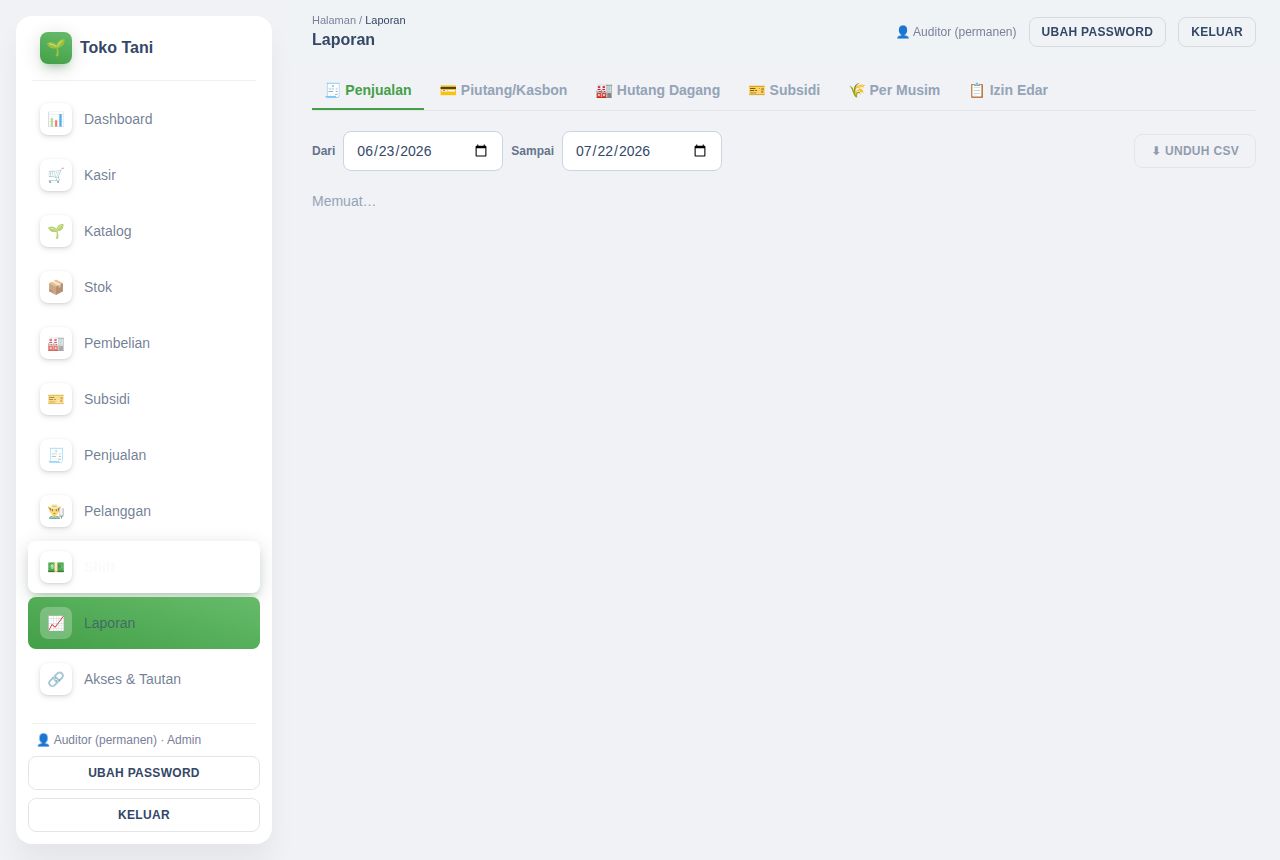Switch to the Piutang/Kasbon tab
1280x860 pixels.
point(503,90)
